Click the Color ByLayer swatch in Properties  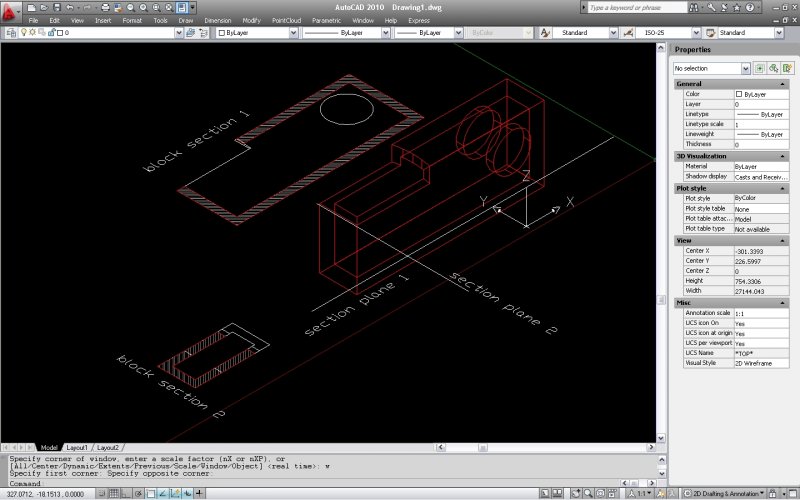tap(739, 94)
